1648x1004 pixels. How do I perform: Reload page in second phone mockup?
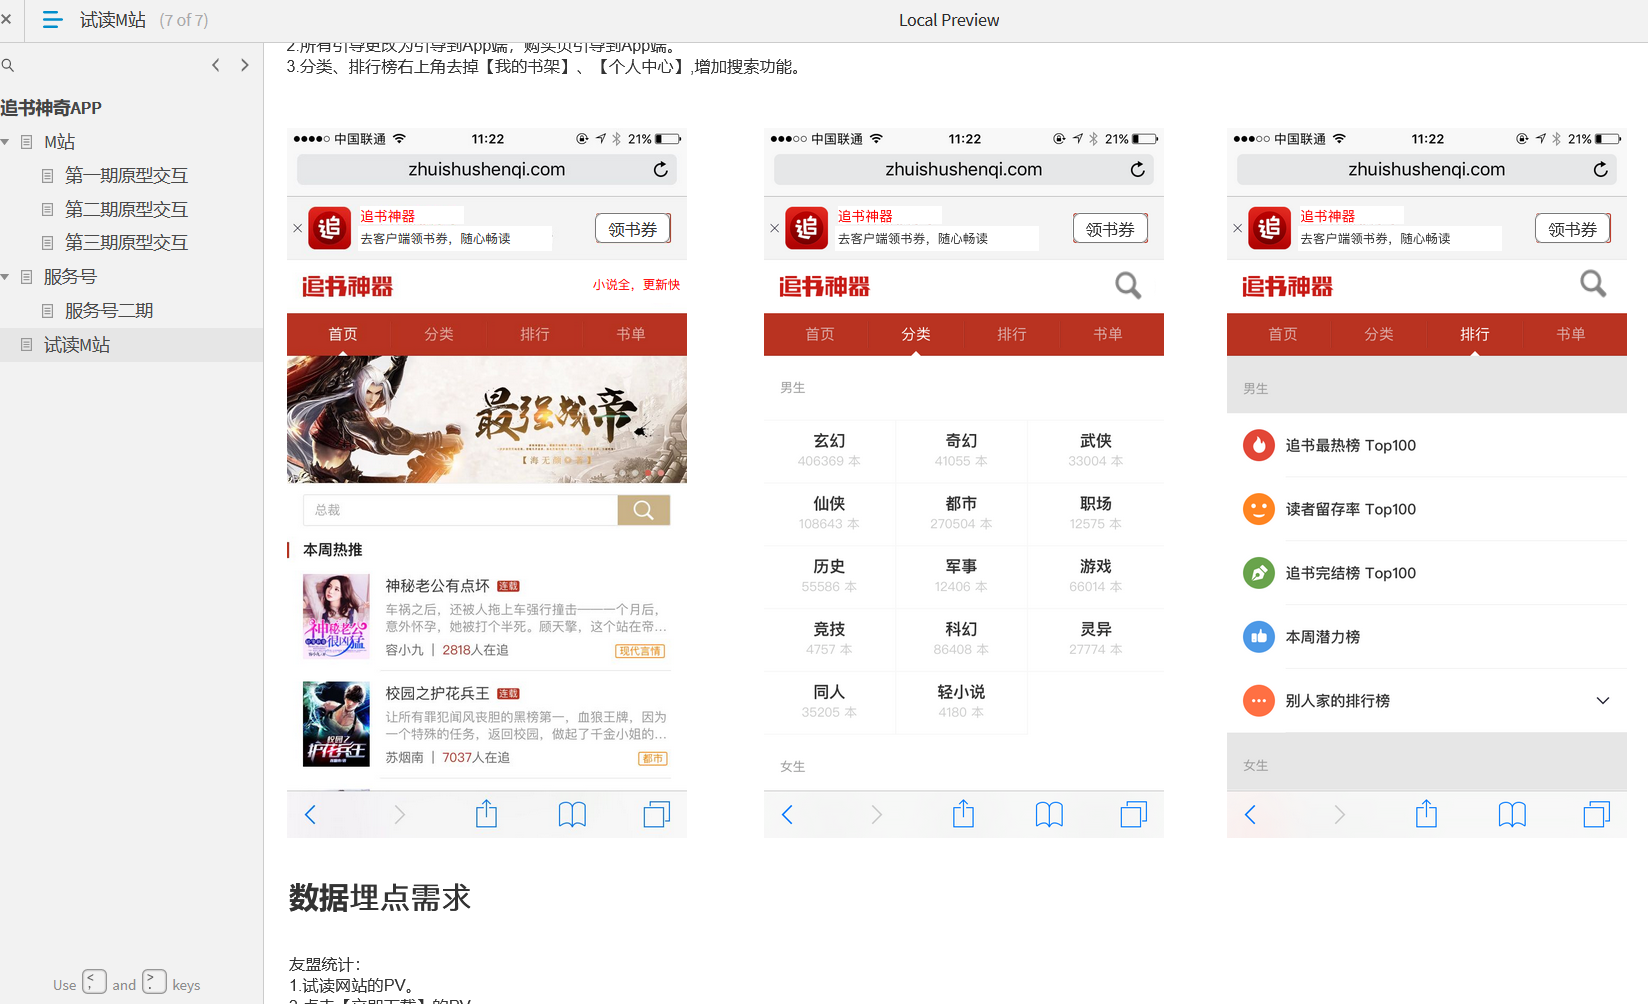tap(1138, 170)
